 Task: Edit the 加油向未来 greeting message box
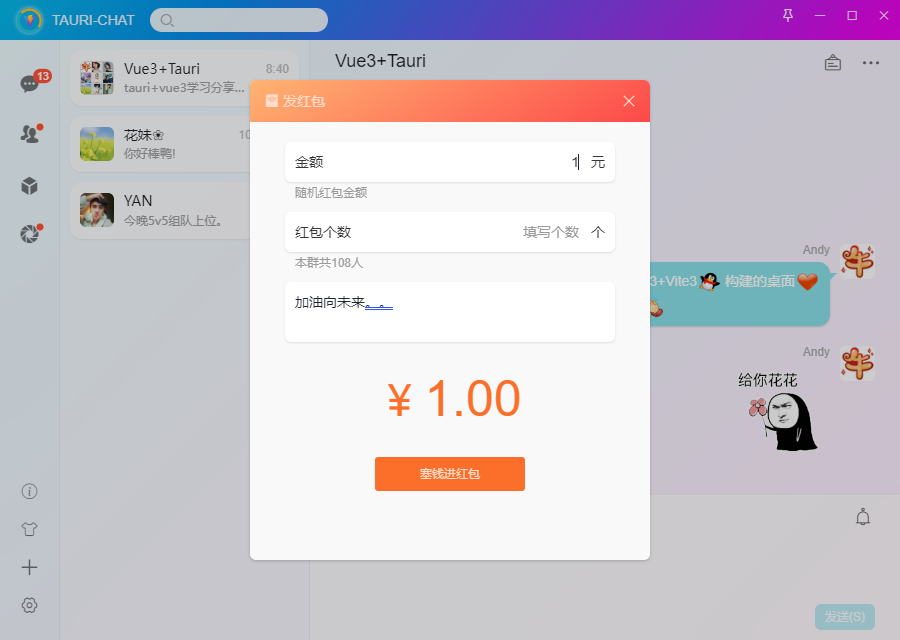click(x=449, y=312)
